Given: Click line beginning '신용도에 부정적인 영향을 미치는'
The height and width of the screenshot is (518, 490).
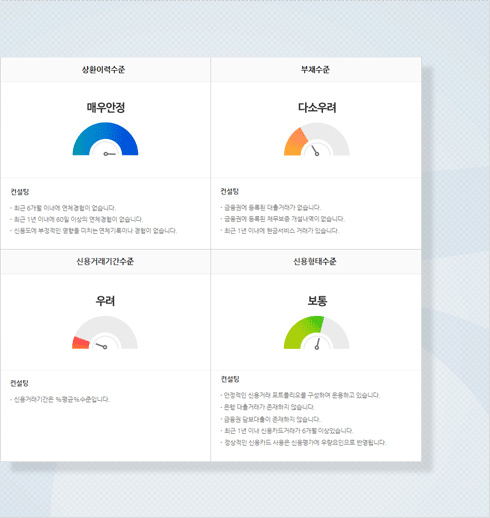Looking at the screenshot, I should tap(95, 231).
